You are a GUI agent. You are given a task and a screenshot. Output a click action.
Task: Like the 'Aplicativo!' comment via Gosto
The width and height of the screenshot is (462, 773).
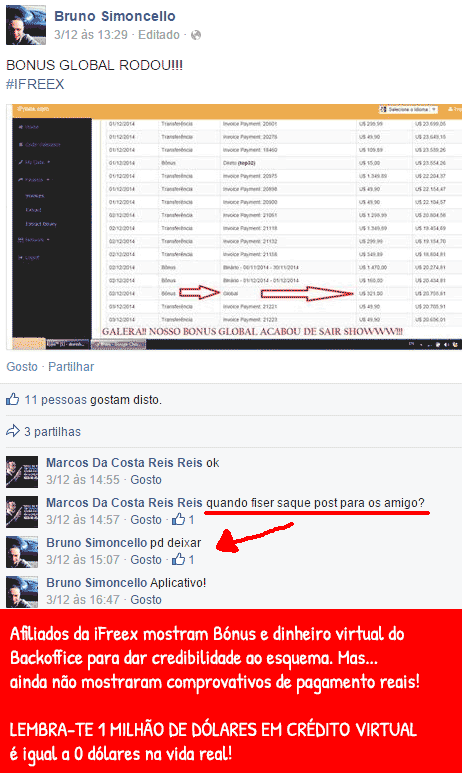pos(146,599)
